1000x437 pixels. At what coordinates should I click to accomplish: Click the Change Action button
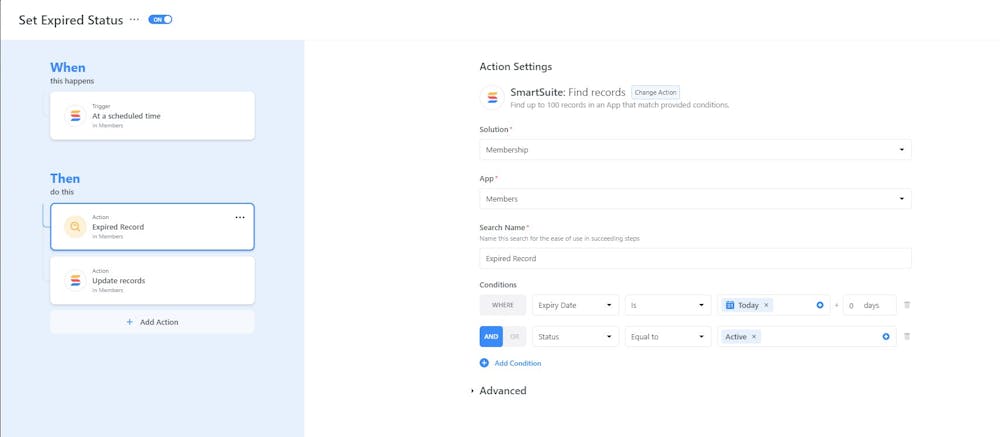click(x=655, y=92)
